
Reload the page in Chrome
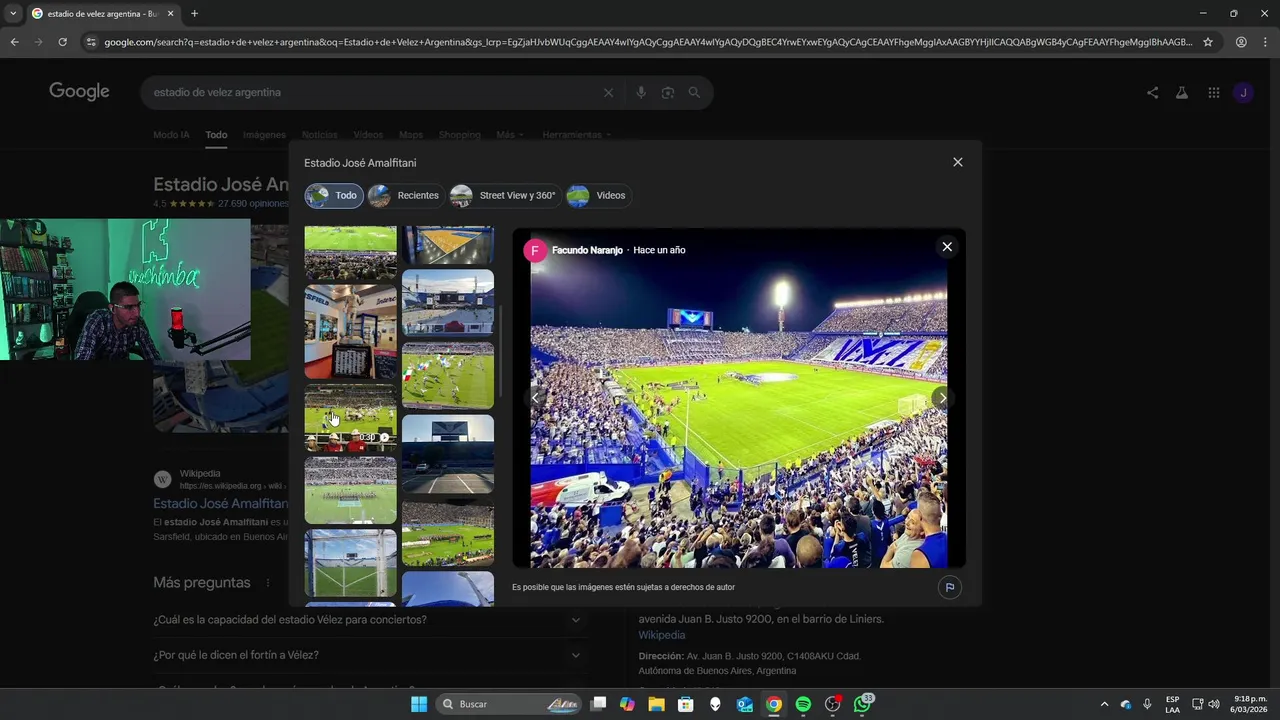point(62,42)
